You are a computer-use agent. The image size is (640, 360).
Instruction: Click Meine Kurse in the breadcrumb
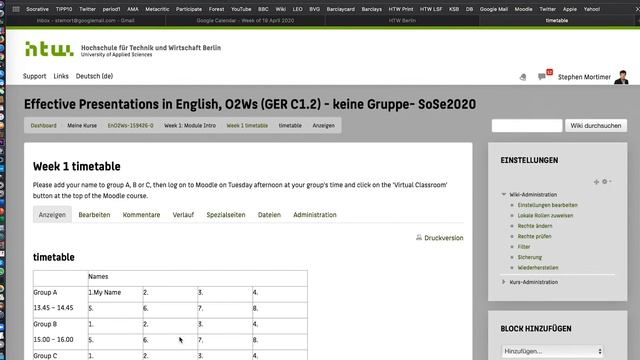click(82, 126)
